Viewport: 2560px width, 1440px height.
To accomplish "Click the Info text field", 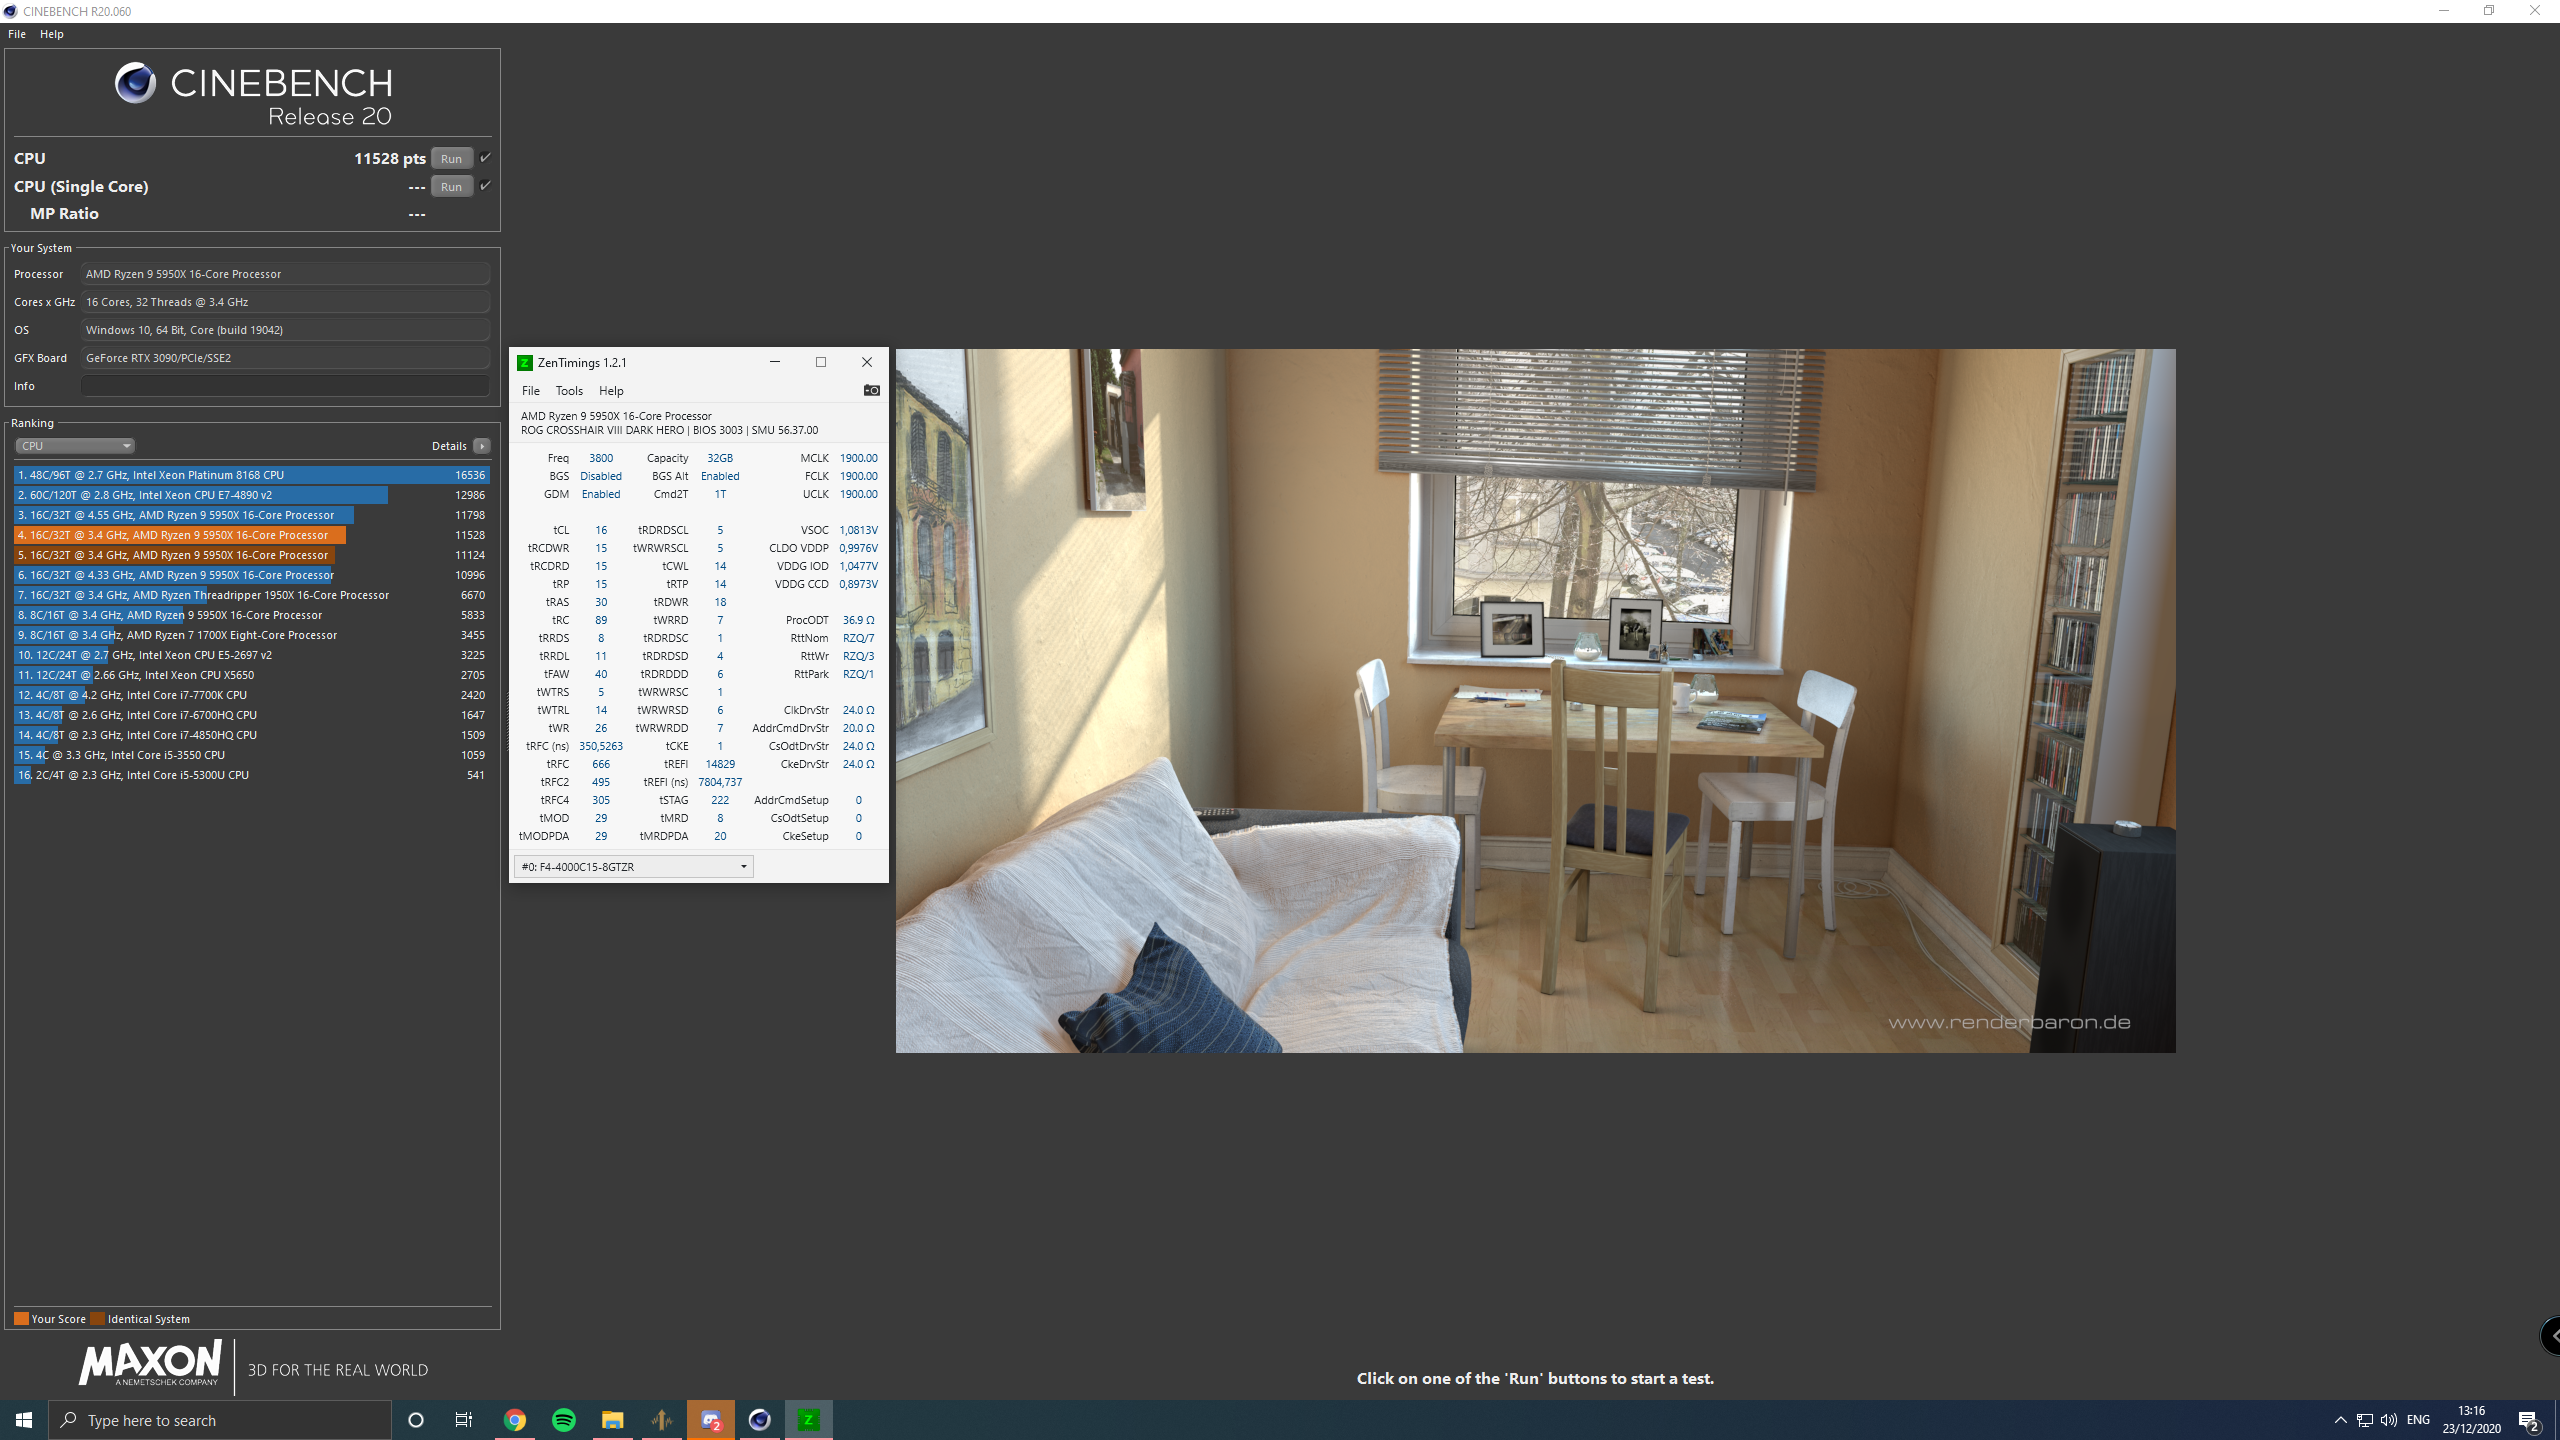I will [285, 386].
